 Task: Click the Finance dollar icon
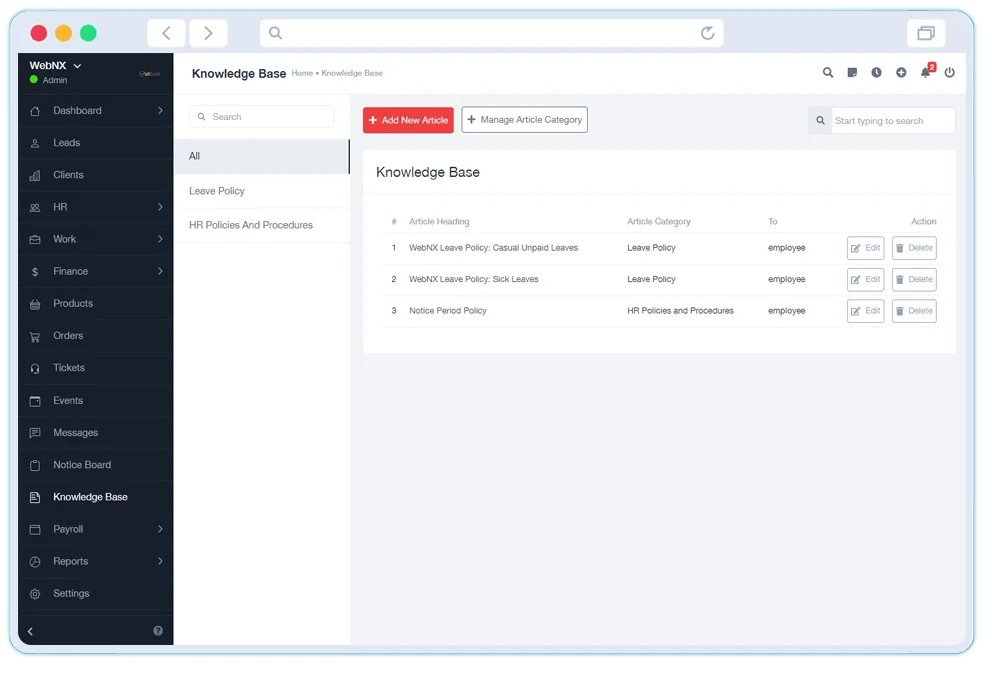coord(35,272)
